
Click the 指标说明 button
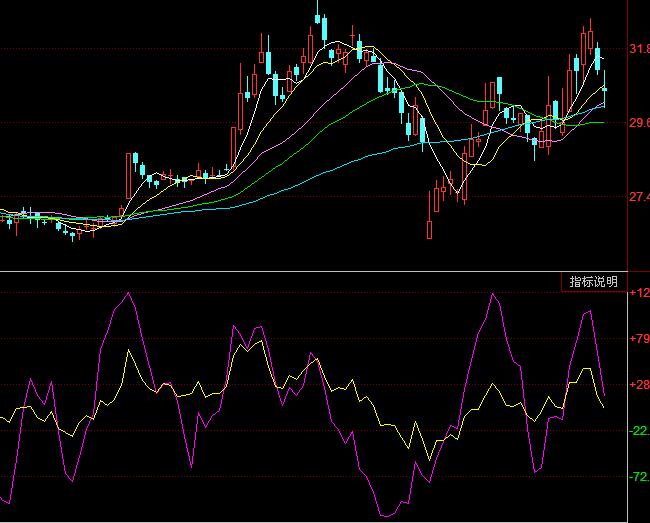593,282
